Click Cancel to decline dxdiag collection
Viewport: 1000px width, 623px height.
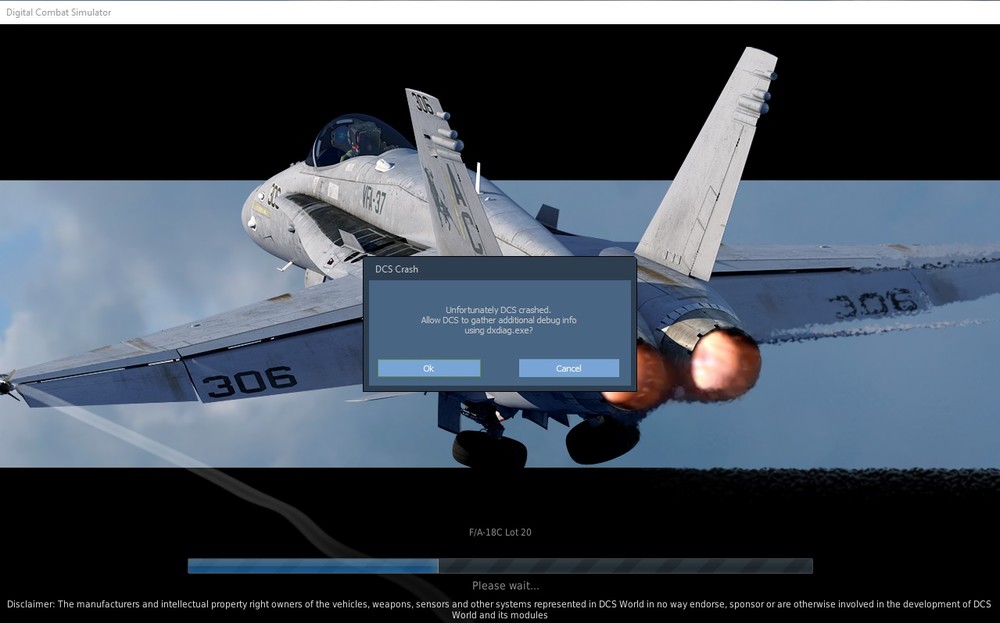(x=568, y=368)
